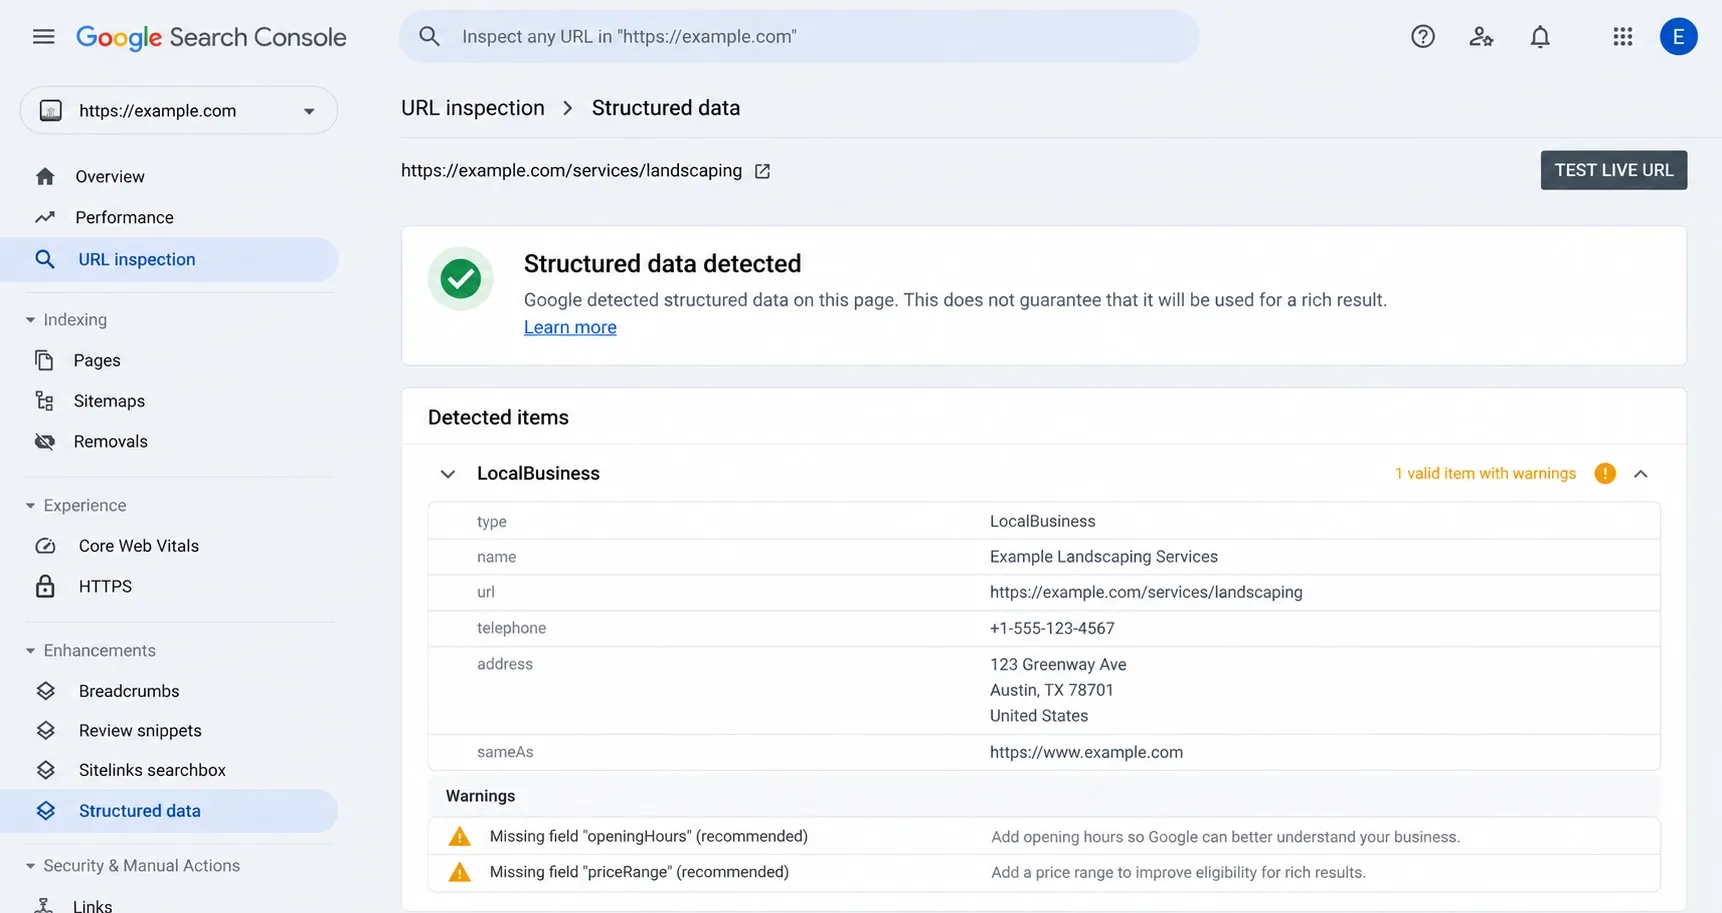Open notifications bell
1722x913 pixels.
pyautogui.click(x=1540, y=37)
